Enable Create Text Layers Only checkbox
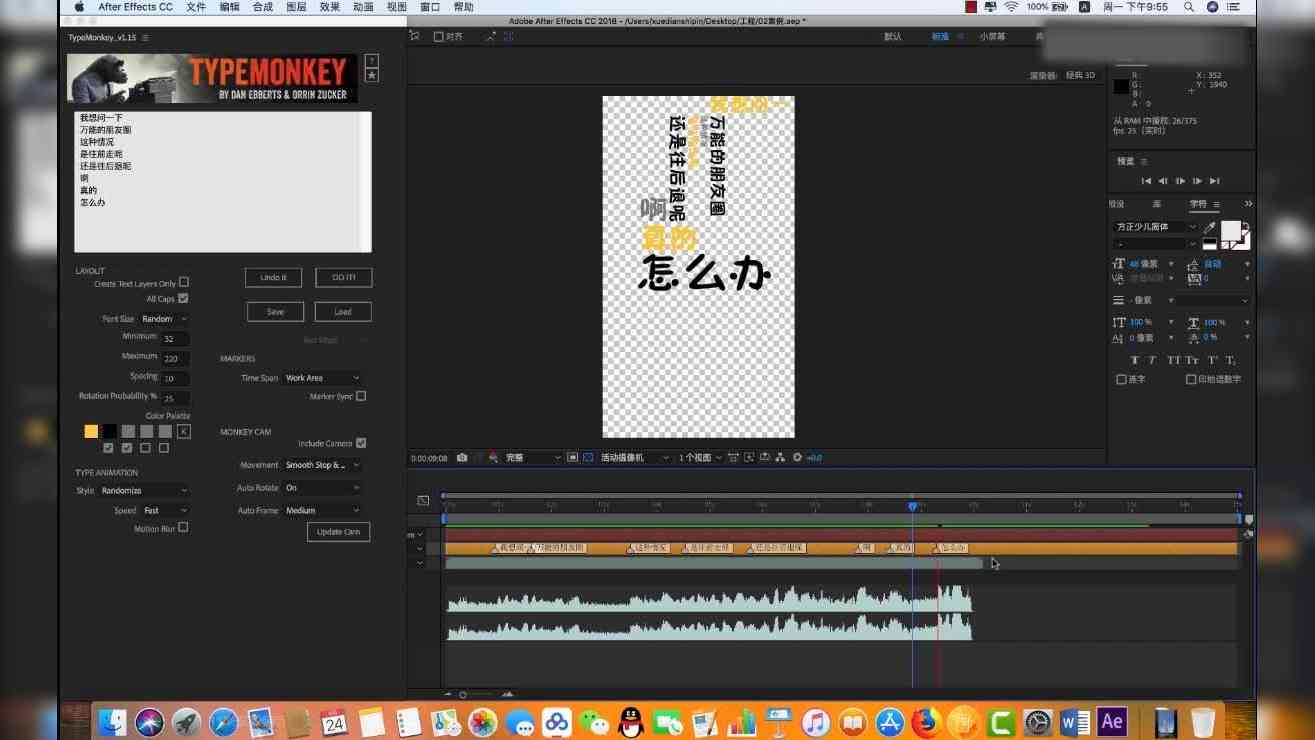Viewport: 1315px width, 740px height. 184,282
